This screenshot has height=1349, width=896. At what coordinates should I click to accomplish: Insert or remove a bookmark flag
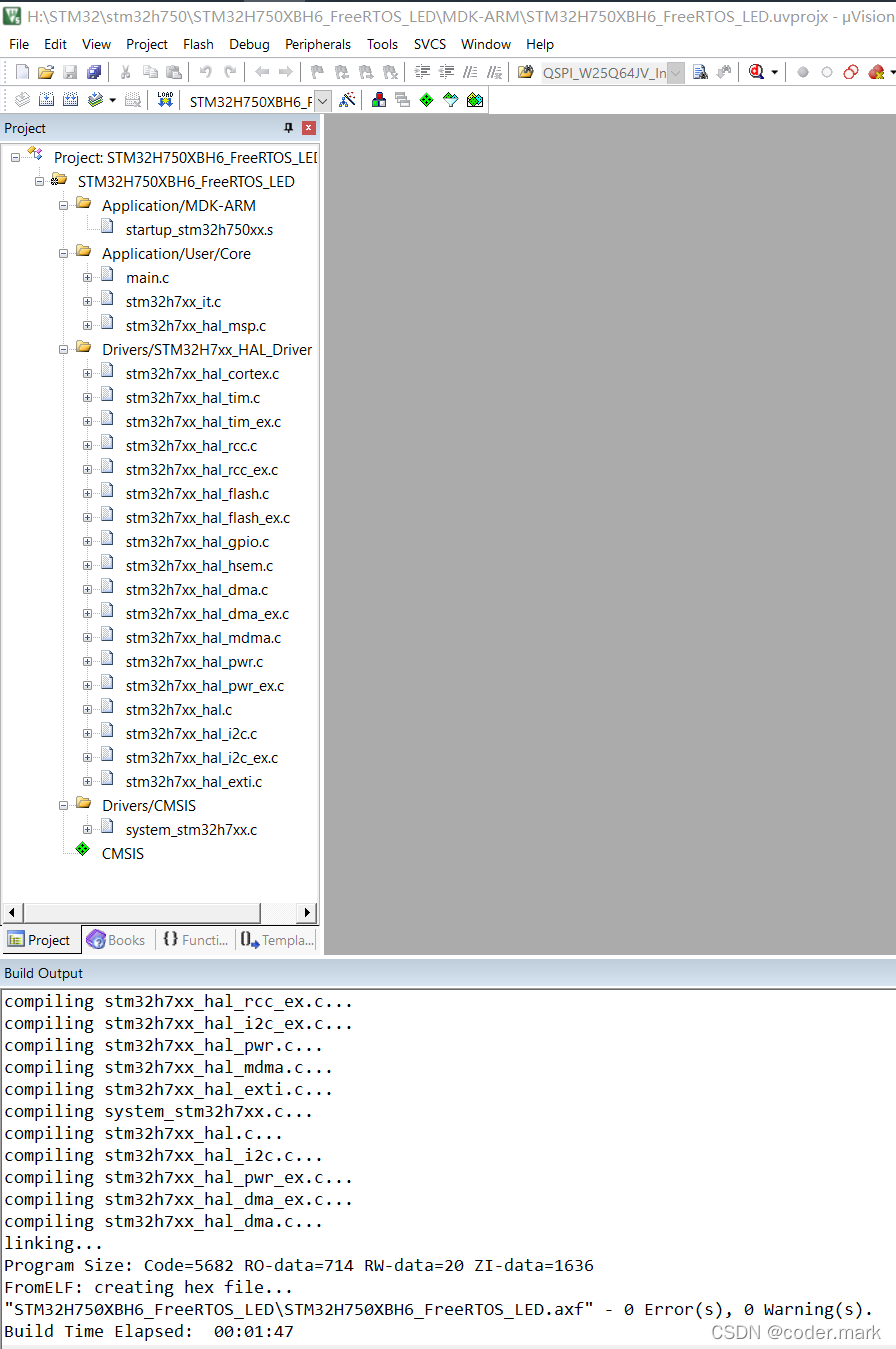tap(317, 72)
